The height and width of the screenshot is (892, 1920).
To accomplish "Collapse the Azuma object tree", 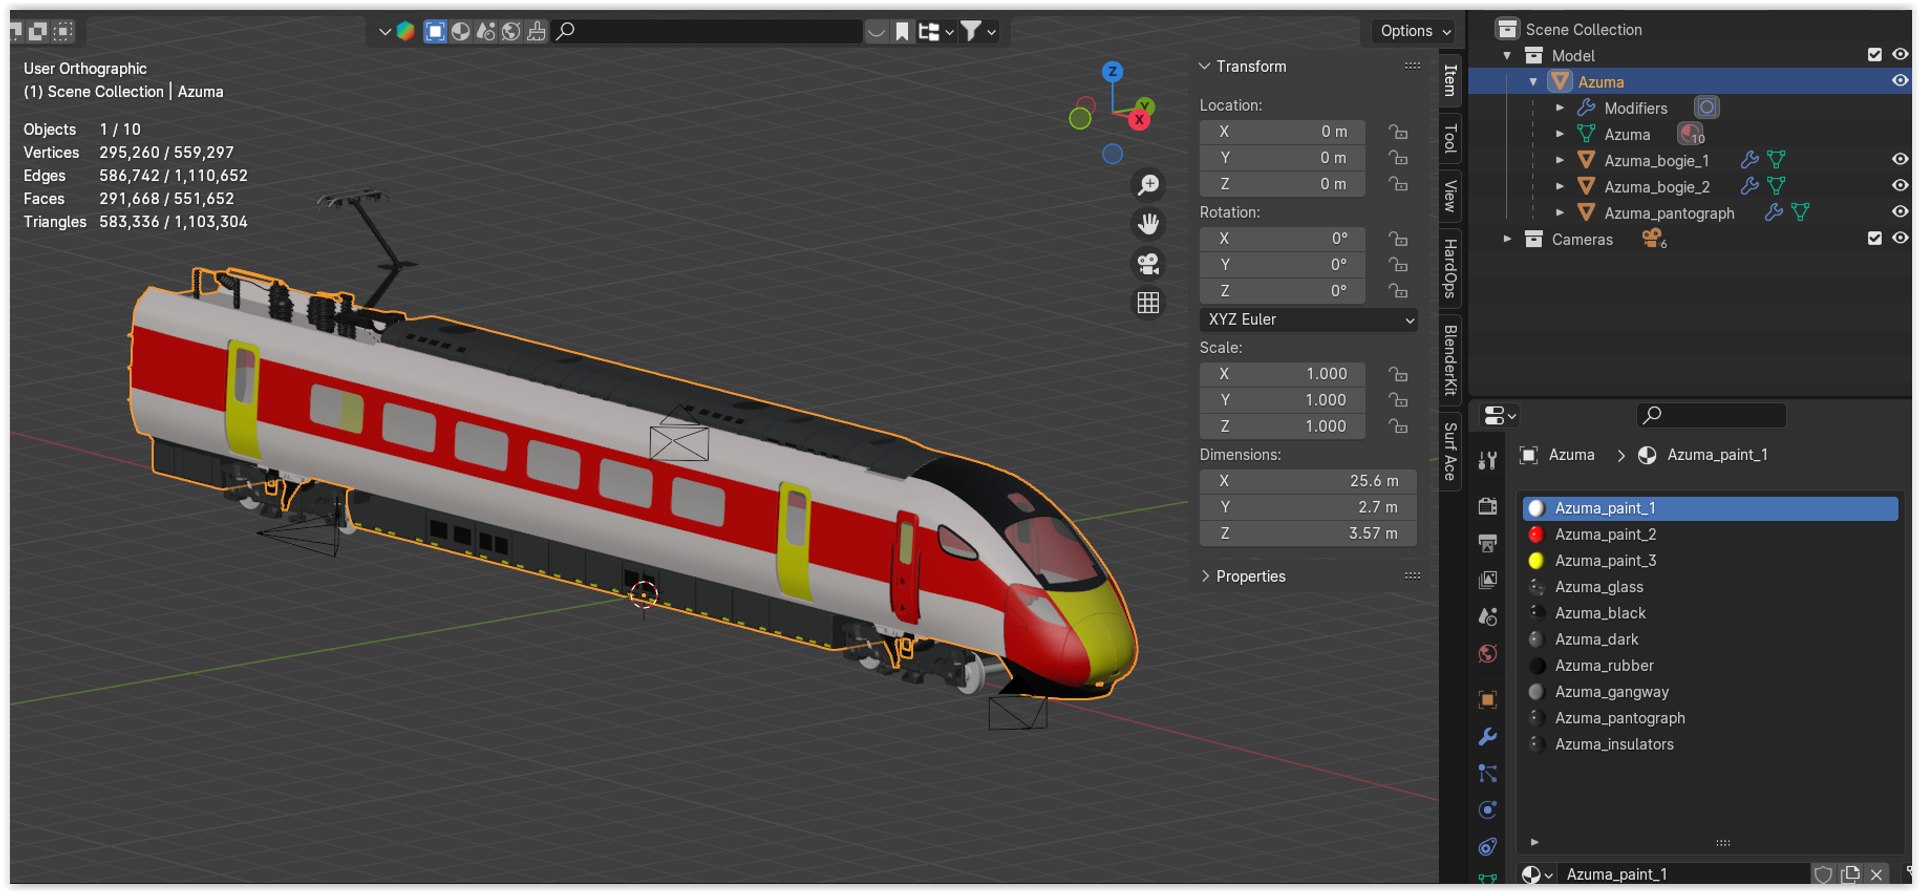I will click(1533, 82).
